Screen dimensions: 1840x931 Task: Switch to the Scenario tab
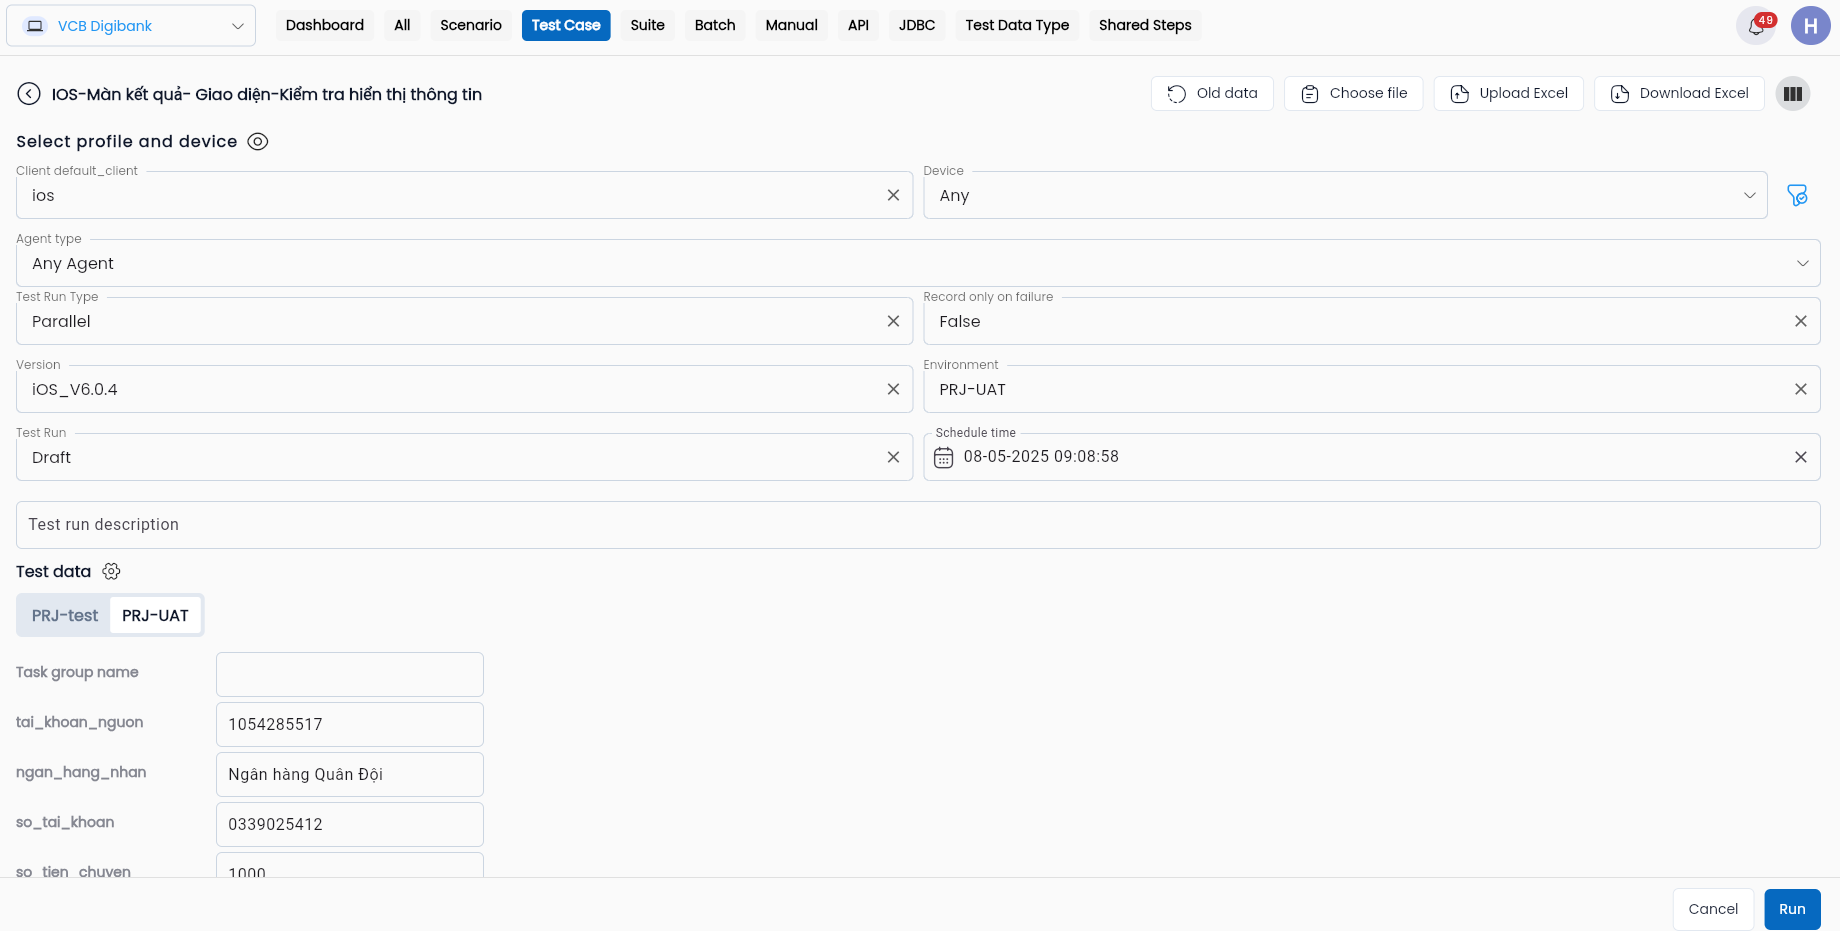471,26
